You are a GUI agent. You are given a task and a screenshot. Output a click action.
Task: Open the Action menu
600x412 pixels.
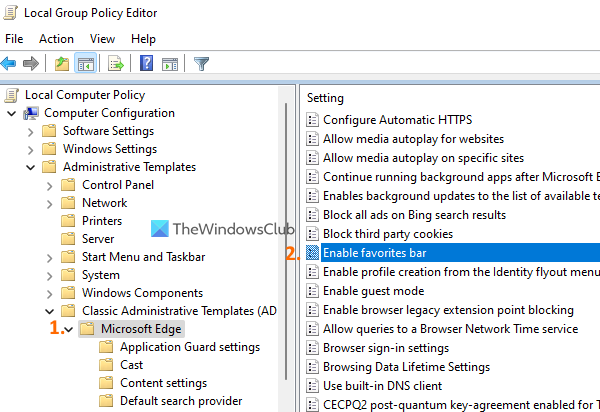(x=56, y=39)
